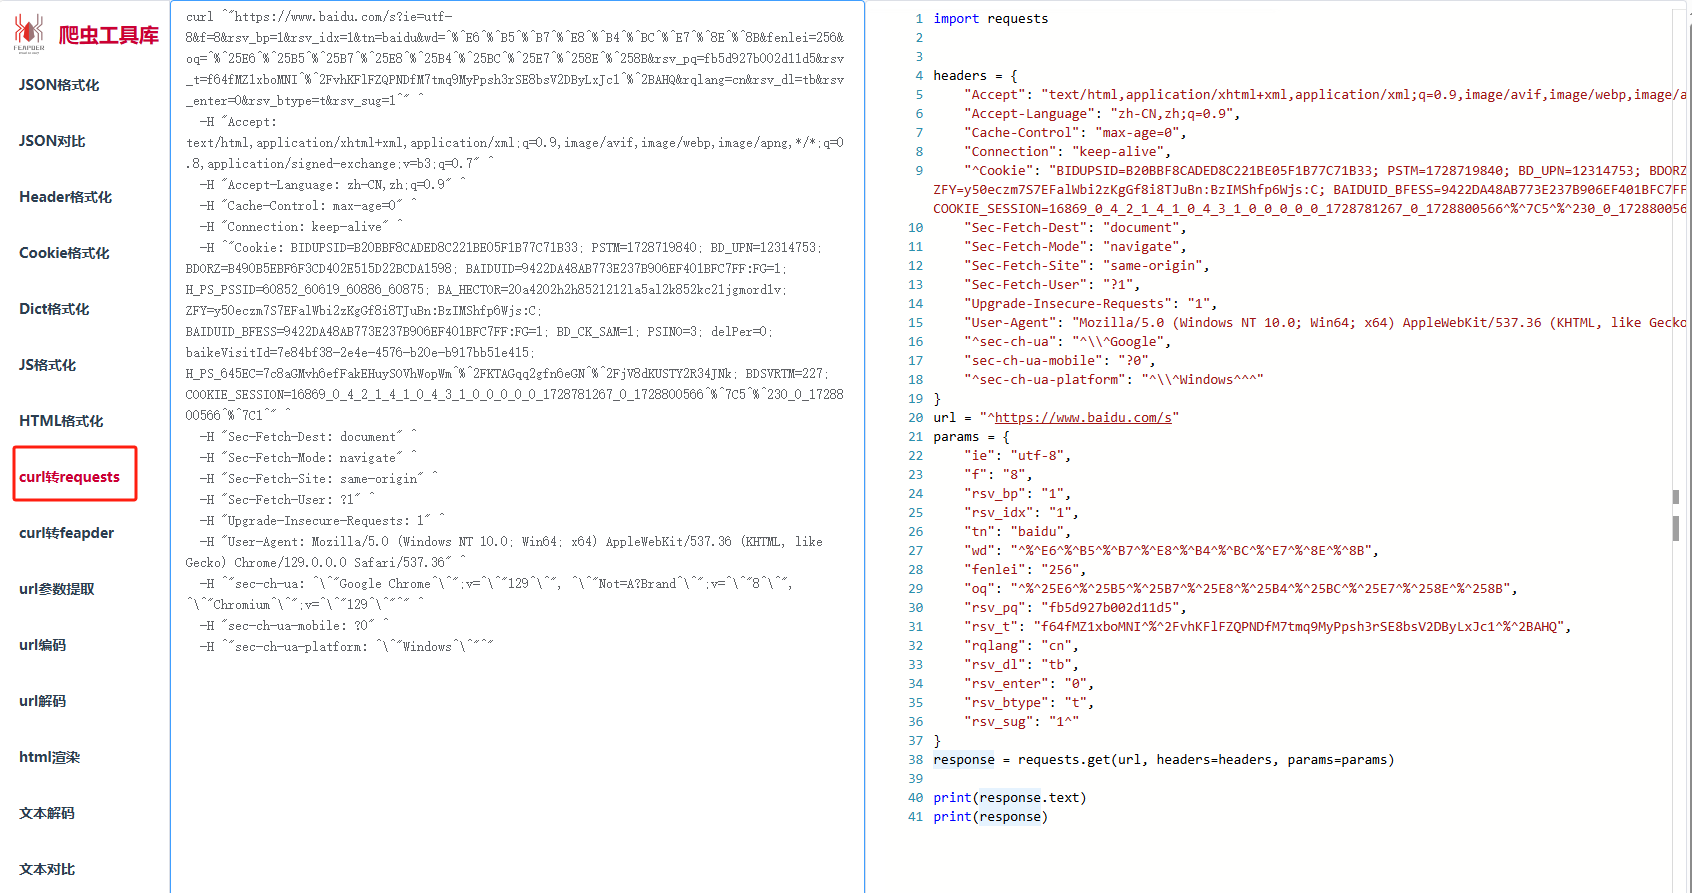
Task: Click the "Accept-Language" header line
Action: coord(1102,114)
